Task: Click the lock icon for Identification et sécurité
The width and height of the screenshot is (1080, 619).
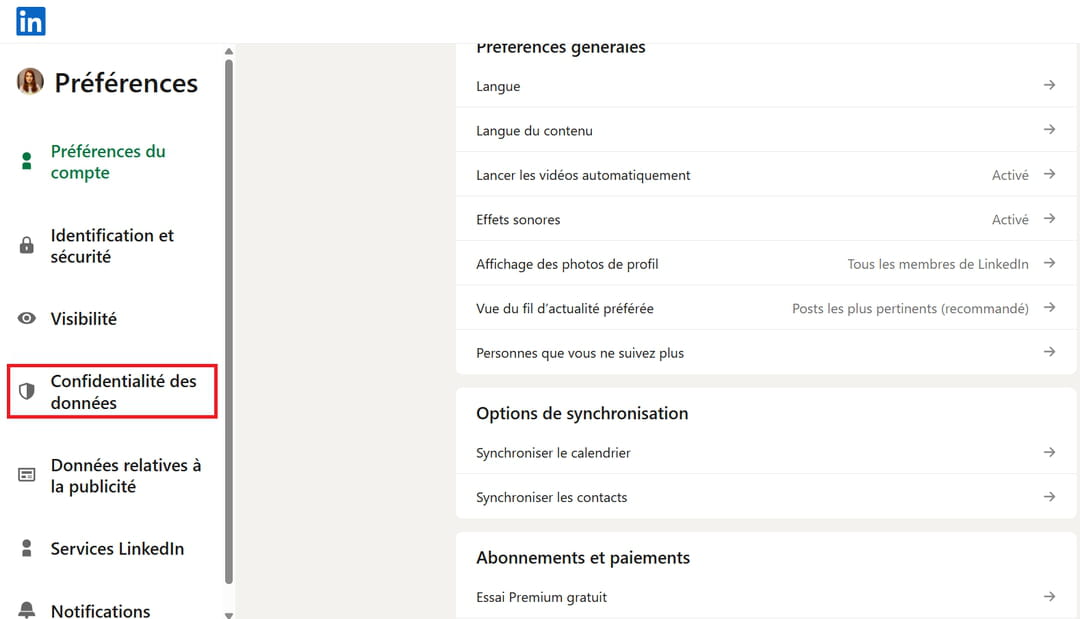Action: click(x=27, y=246)
